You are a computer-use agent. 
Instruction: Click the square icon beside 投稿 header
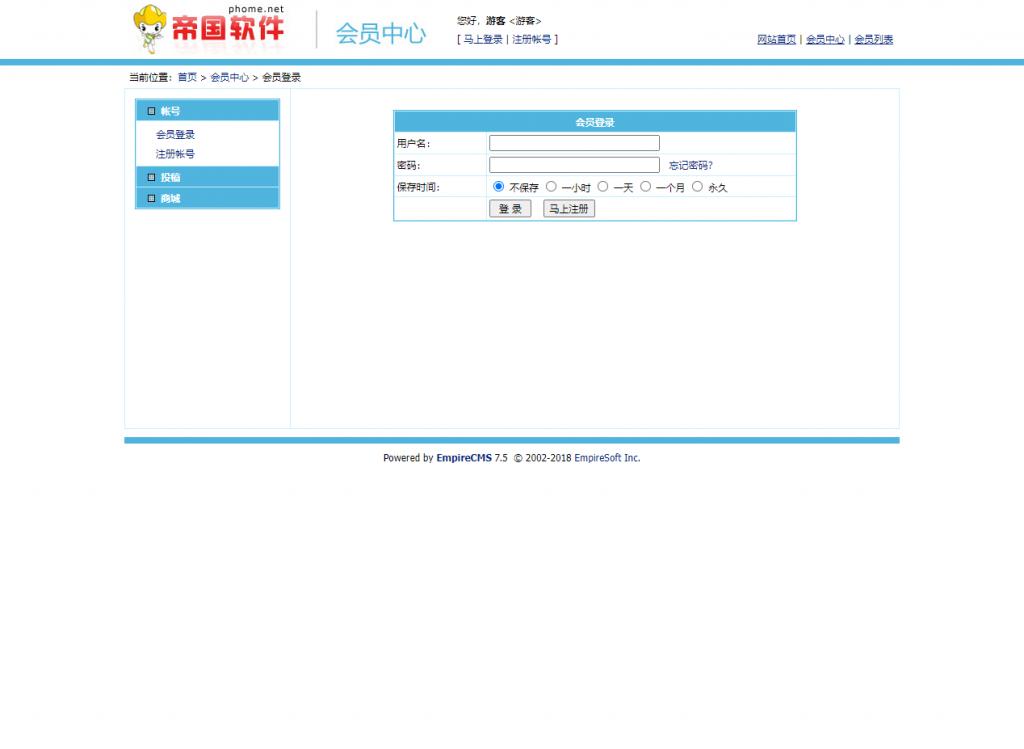151,177
